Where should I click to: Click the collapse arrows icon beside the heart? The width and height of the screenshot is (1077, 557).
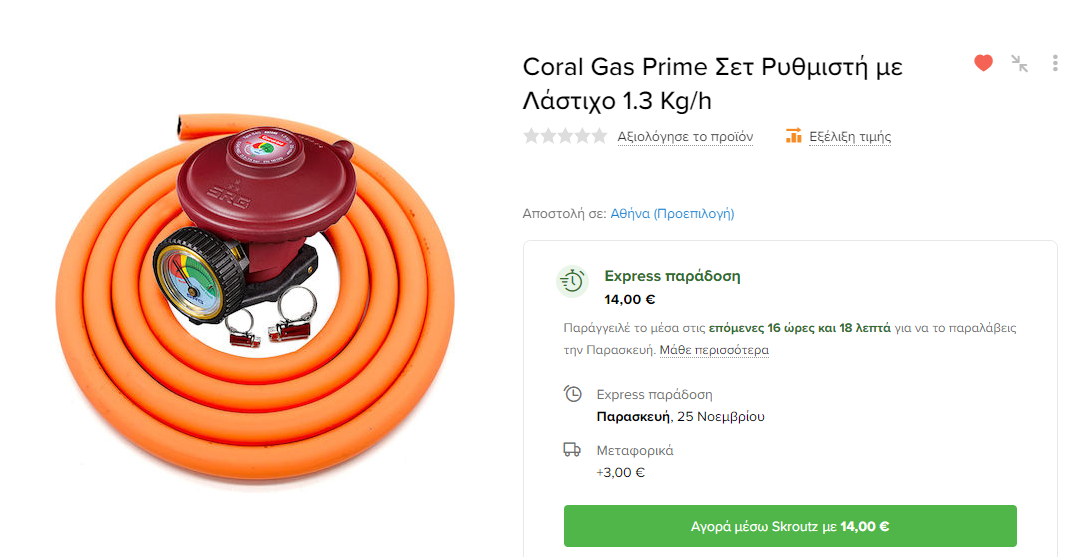[1019, 64]
